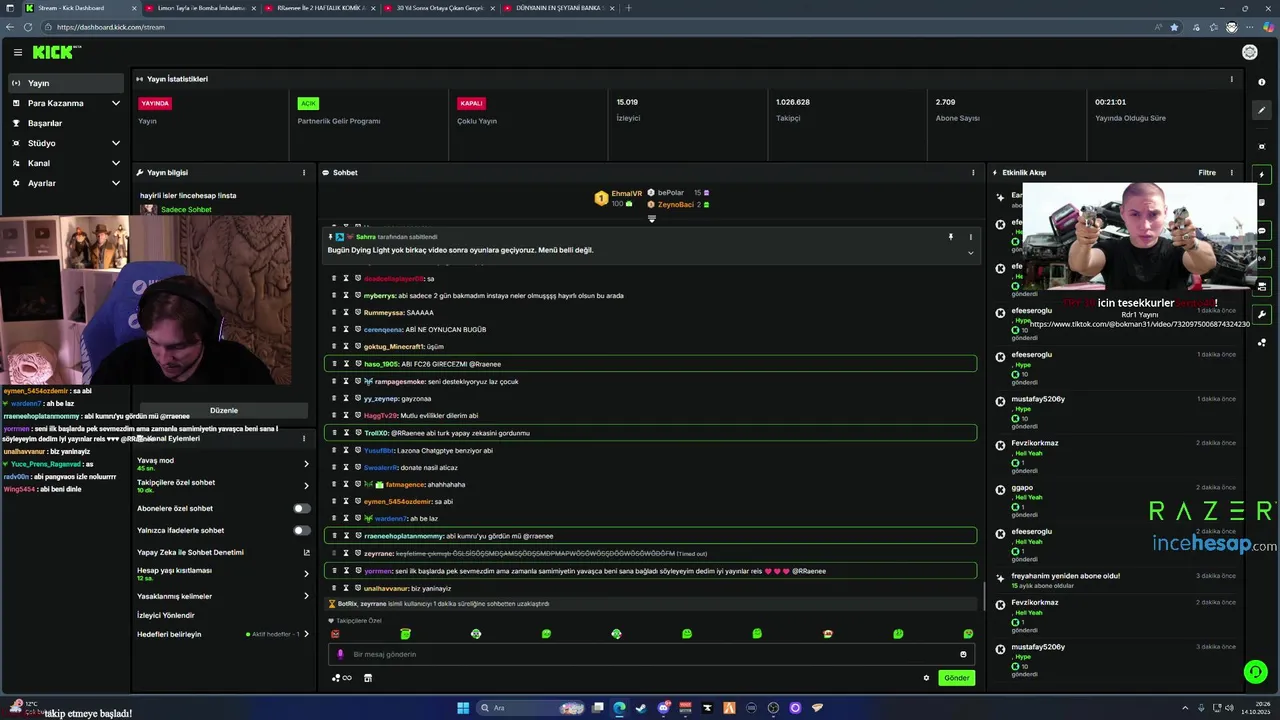Open Sohbet panel three-dot menu

[973, 173]
